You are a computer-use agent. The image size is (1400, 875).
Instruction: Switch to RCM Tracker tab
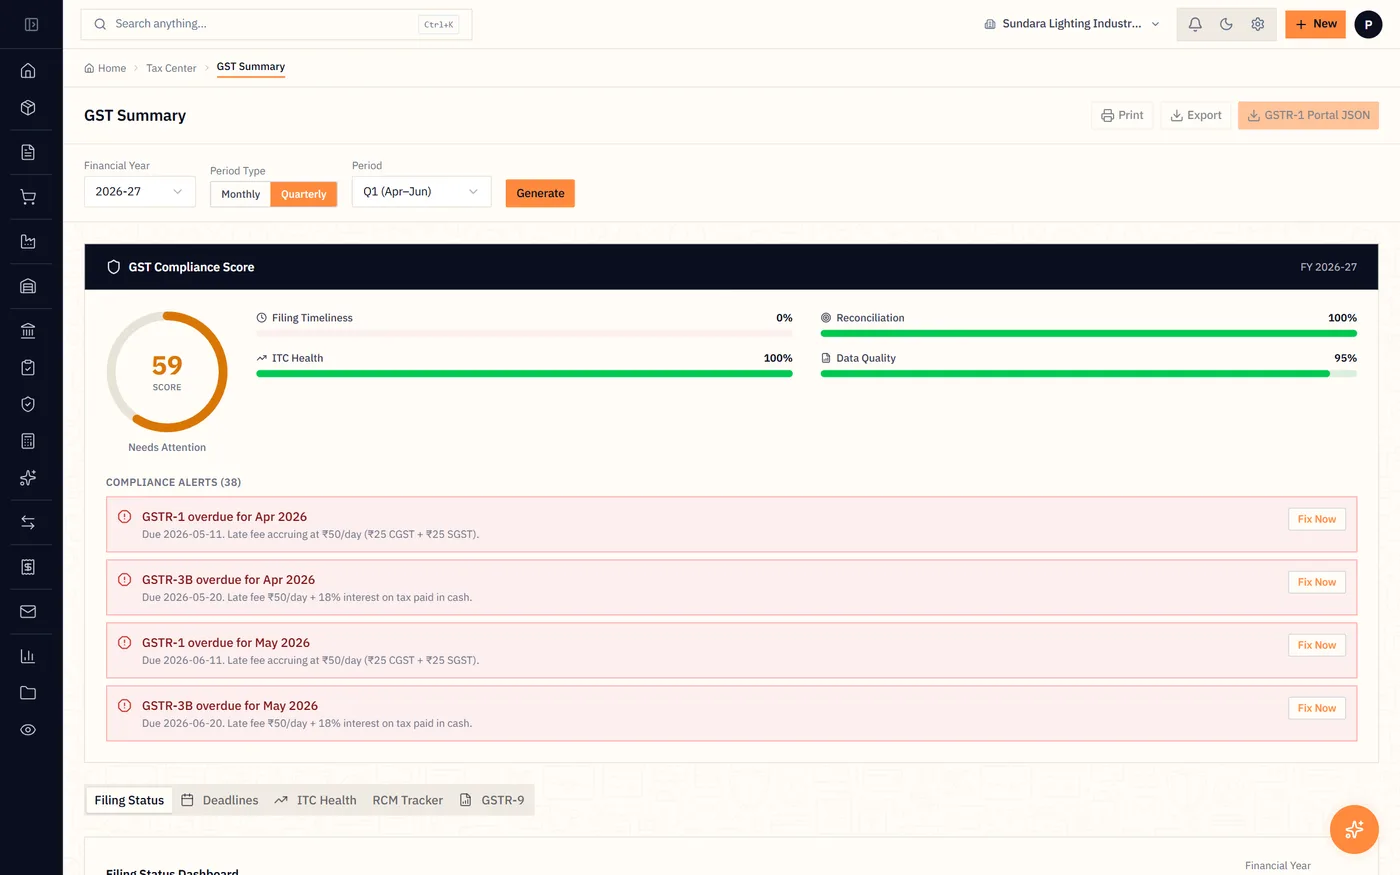pos(407,800)
